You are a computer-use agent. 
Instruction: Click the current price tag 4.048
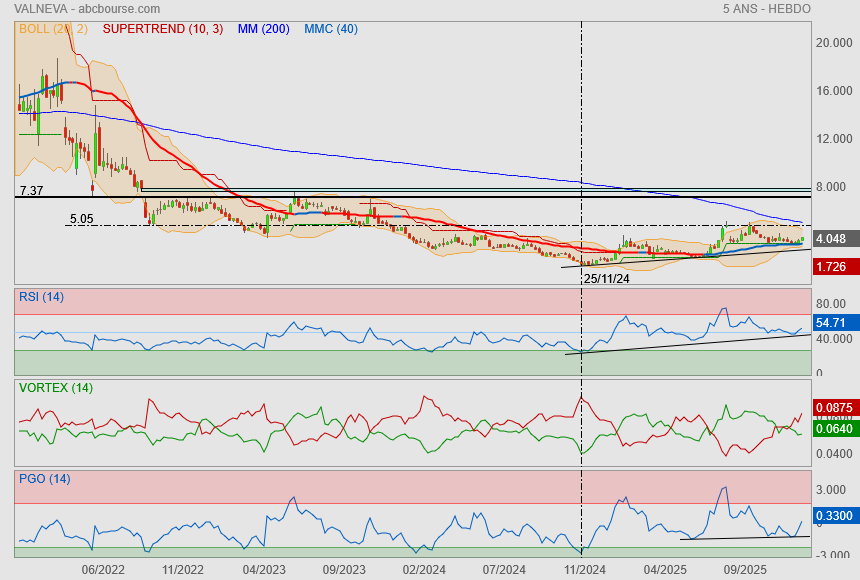coord(832,239)
